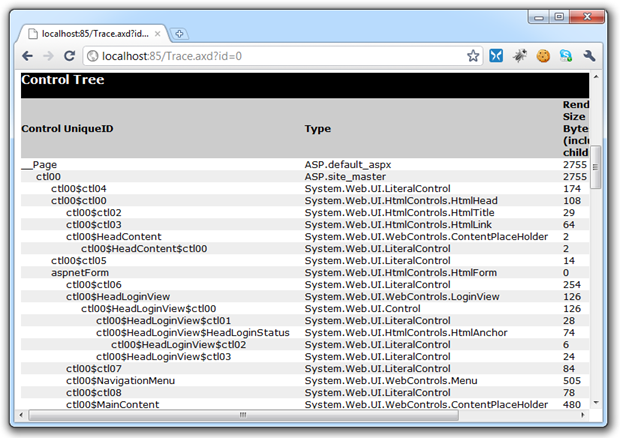Click ctl00$HeadContent control ID
Image resolution: width=620 pixels, height=438 pixels.
coord(113,237)
